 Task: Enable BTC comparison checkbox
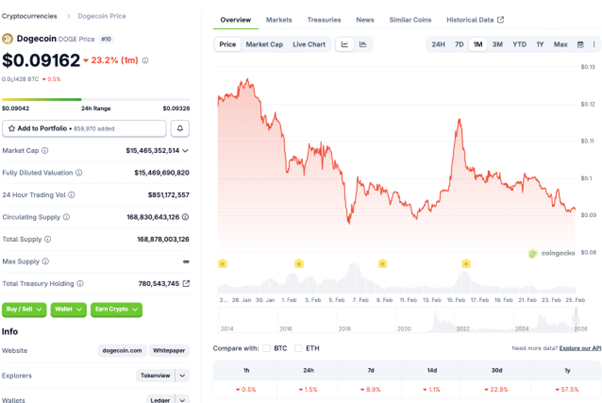click(x=267, y=348)
